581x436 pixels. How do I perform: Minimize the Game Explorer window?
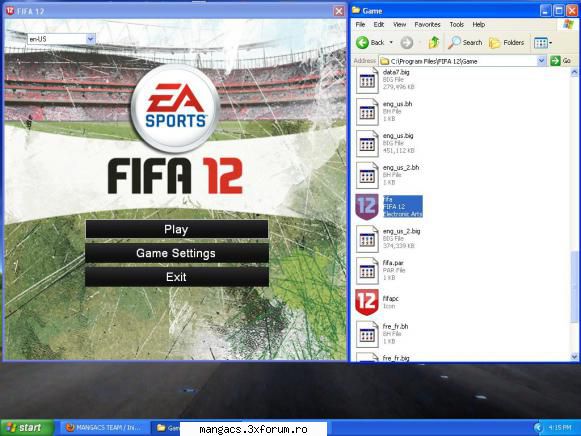coord(545,11)
